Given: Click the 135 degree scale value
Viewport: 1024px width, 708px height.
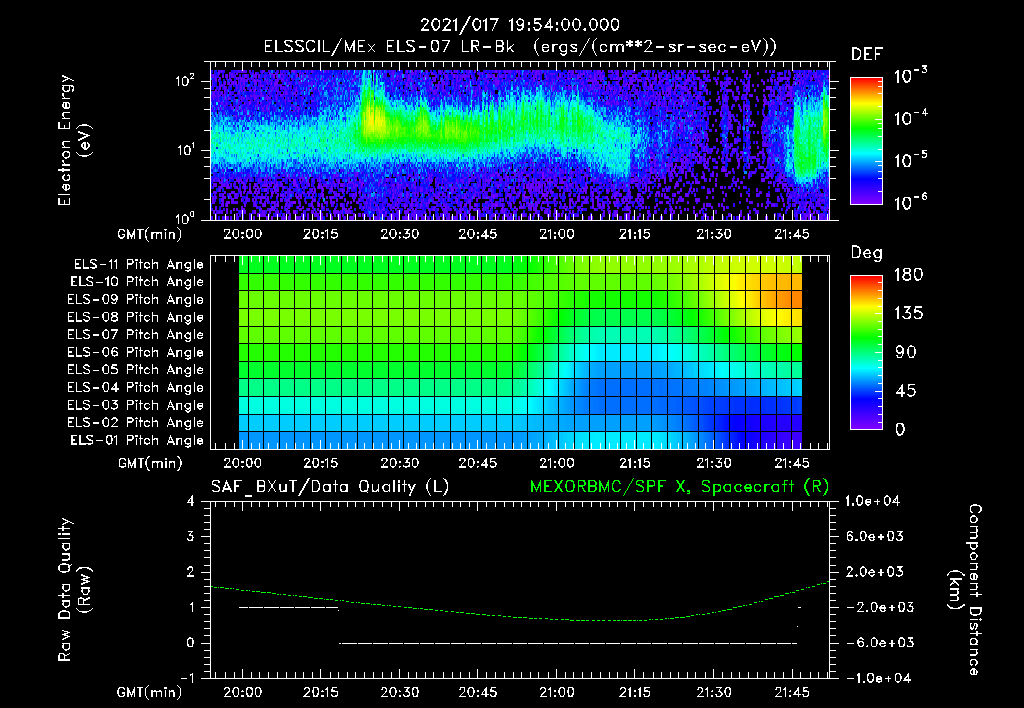Looking at the screenshot, I should pyautogui.click(x=908, y=314).
